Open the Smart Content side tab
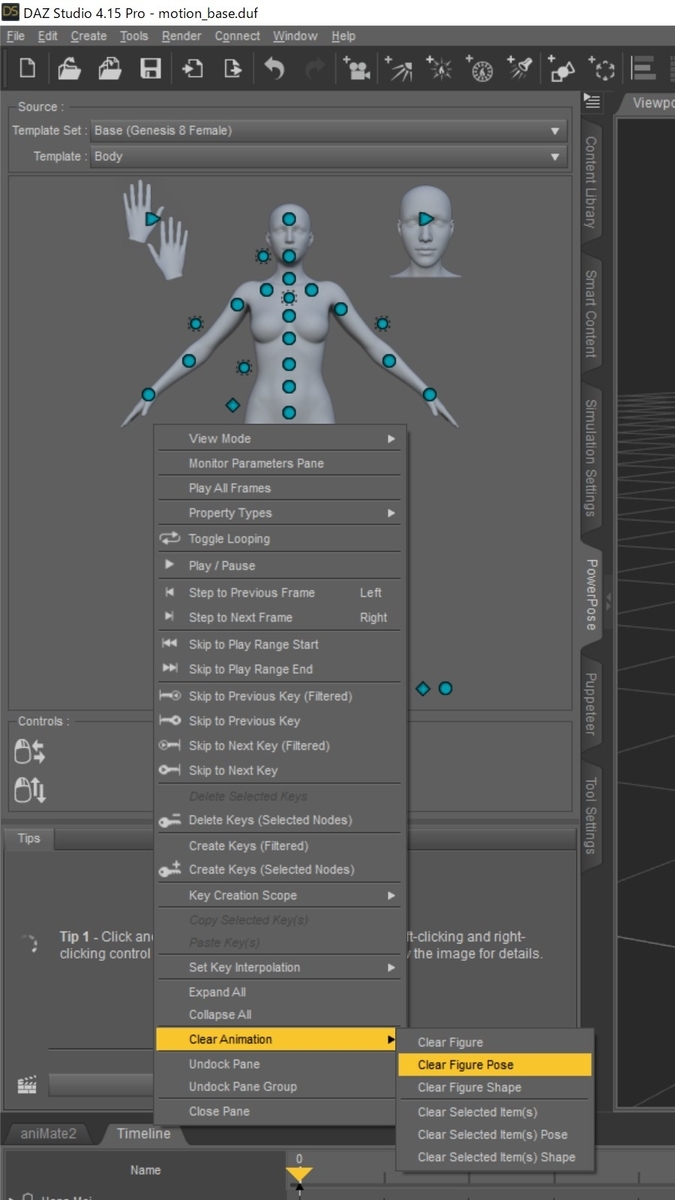Screen dimensions: 675x1200 point(591,315)
